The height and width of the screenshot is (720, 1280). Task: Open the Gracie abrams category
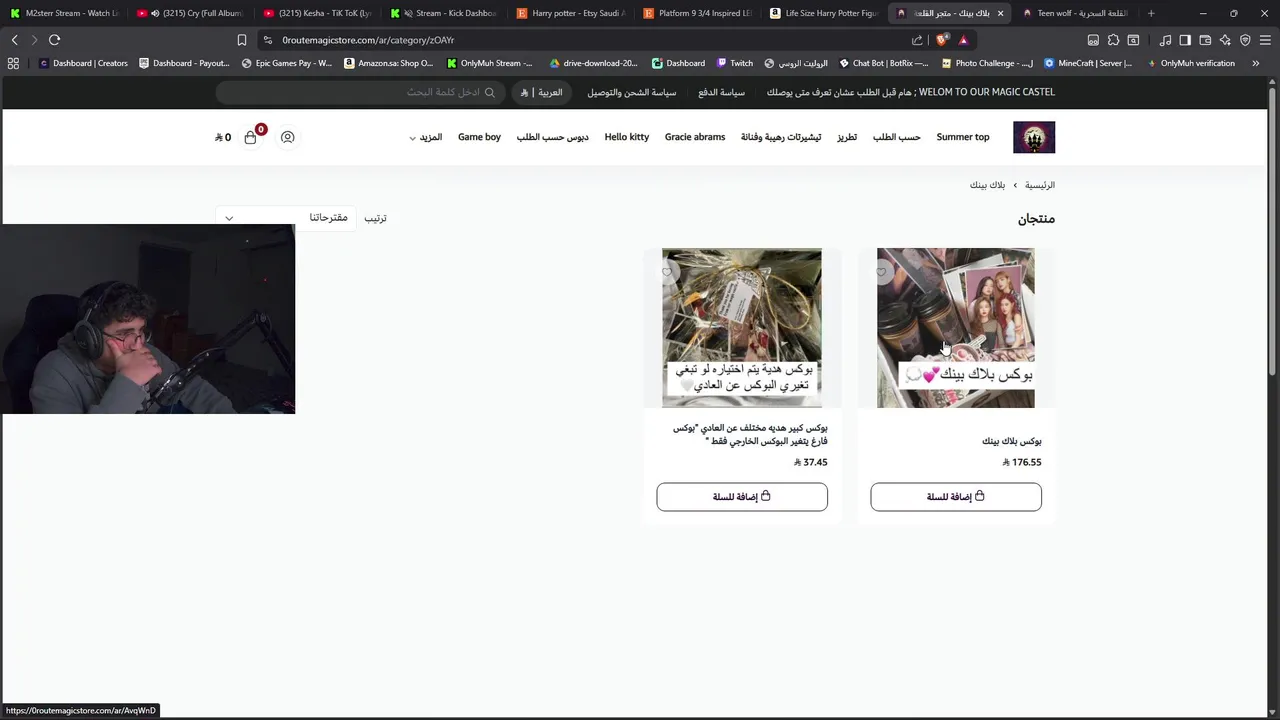(695, 137)
